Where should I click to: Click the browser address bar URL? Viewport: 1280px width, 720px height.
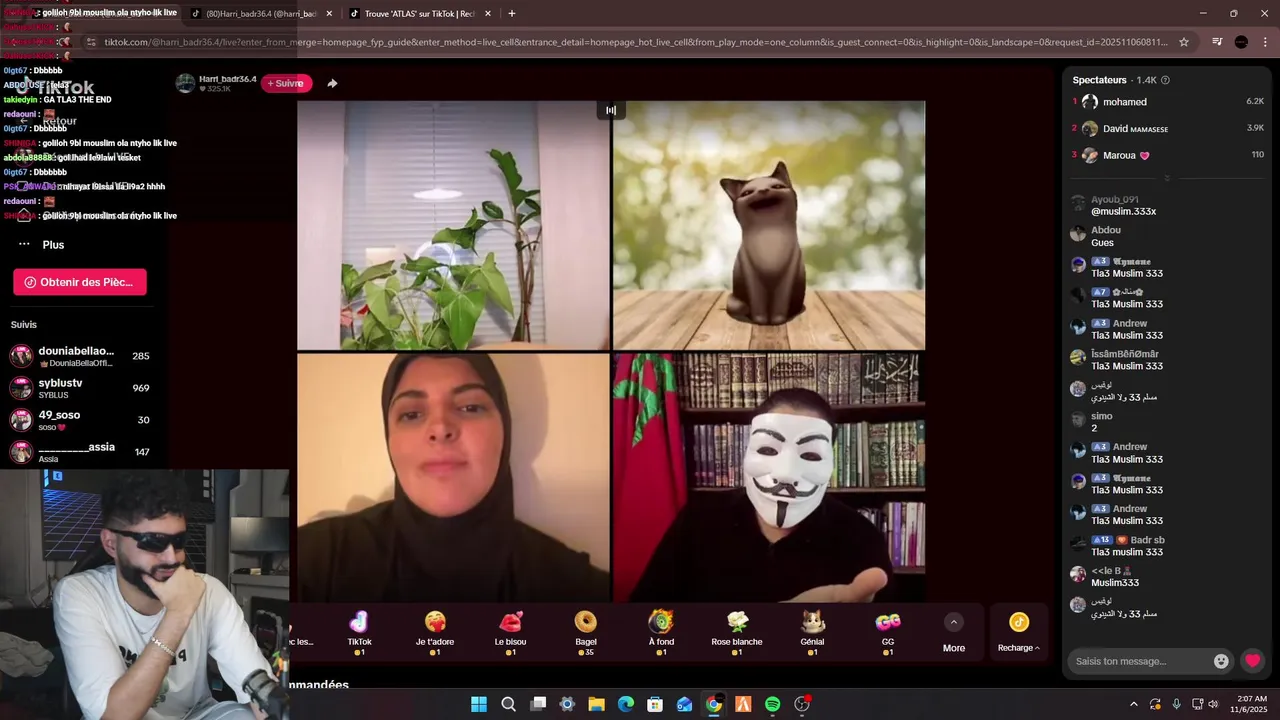[x=635, y=42]
